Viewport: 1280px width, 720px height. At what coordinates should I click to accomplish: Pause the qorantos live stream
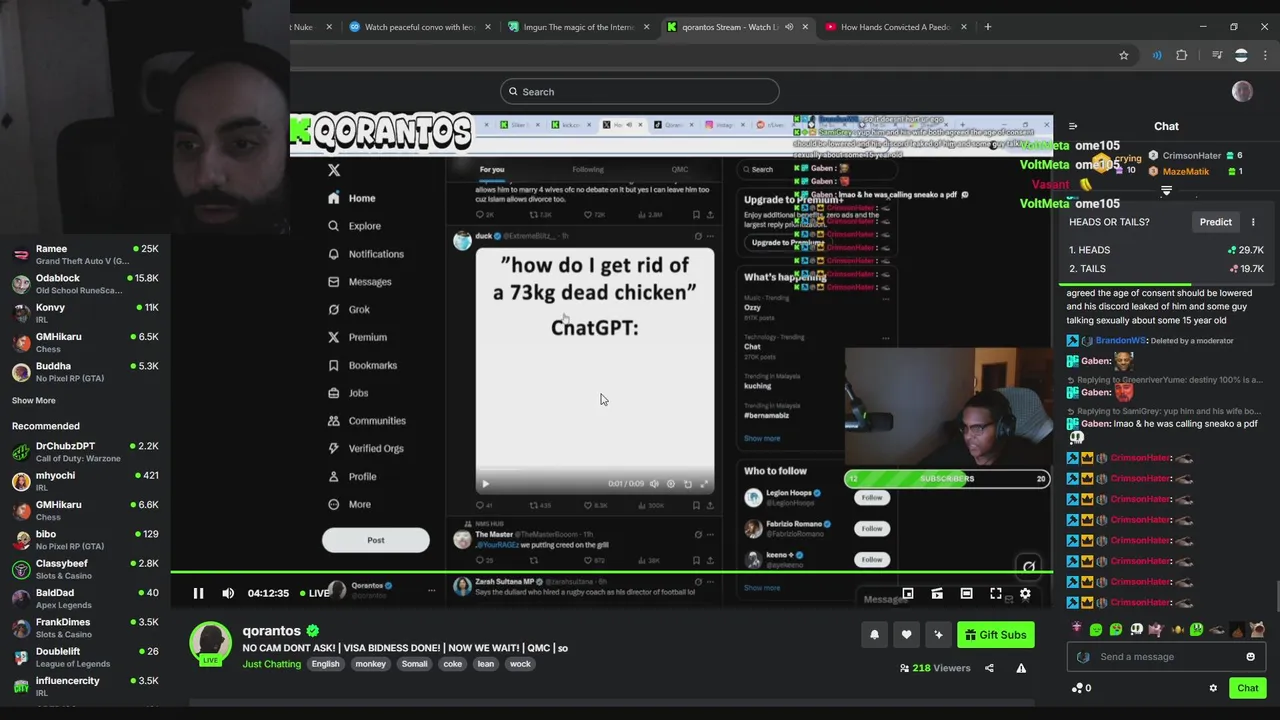click(x=198, y=593)
